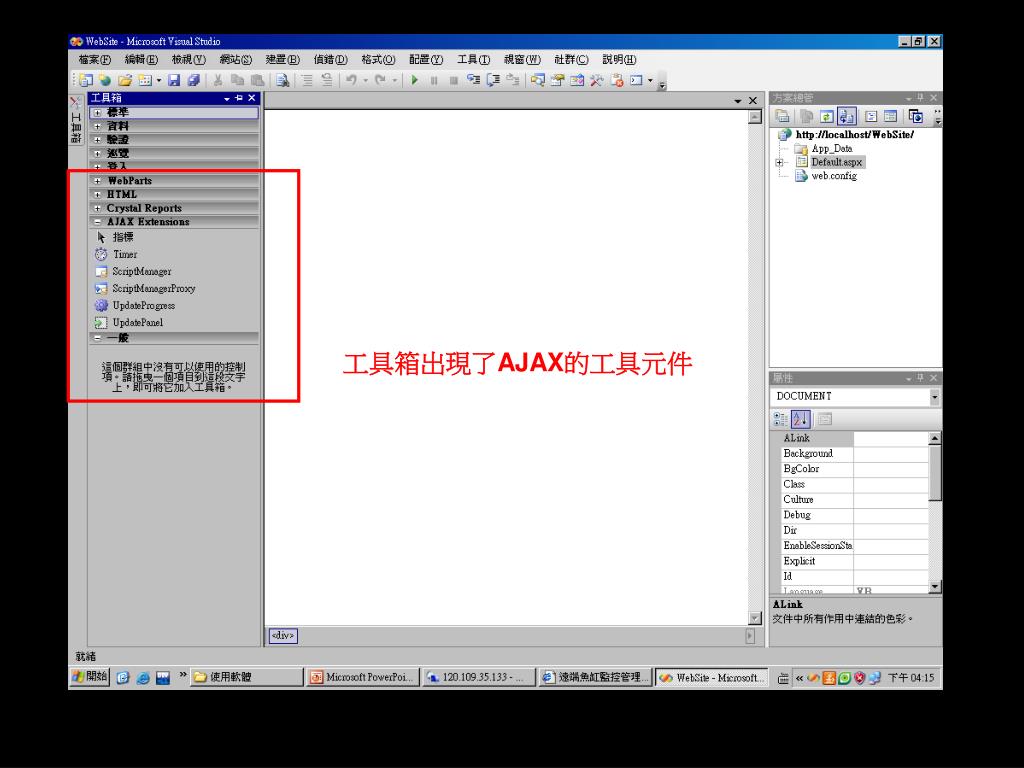Screen dimensions: 1024x768
Task: Open the DOCUMENT object dropdown in Properties
Action: pos(934,396)
